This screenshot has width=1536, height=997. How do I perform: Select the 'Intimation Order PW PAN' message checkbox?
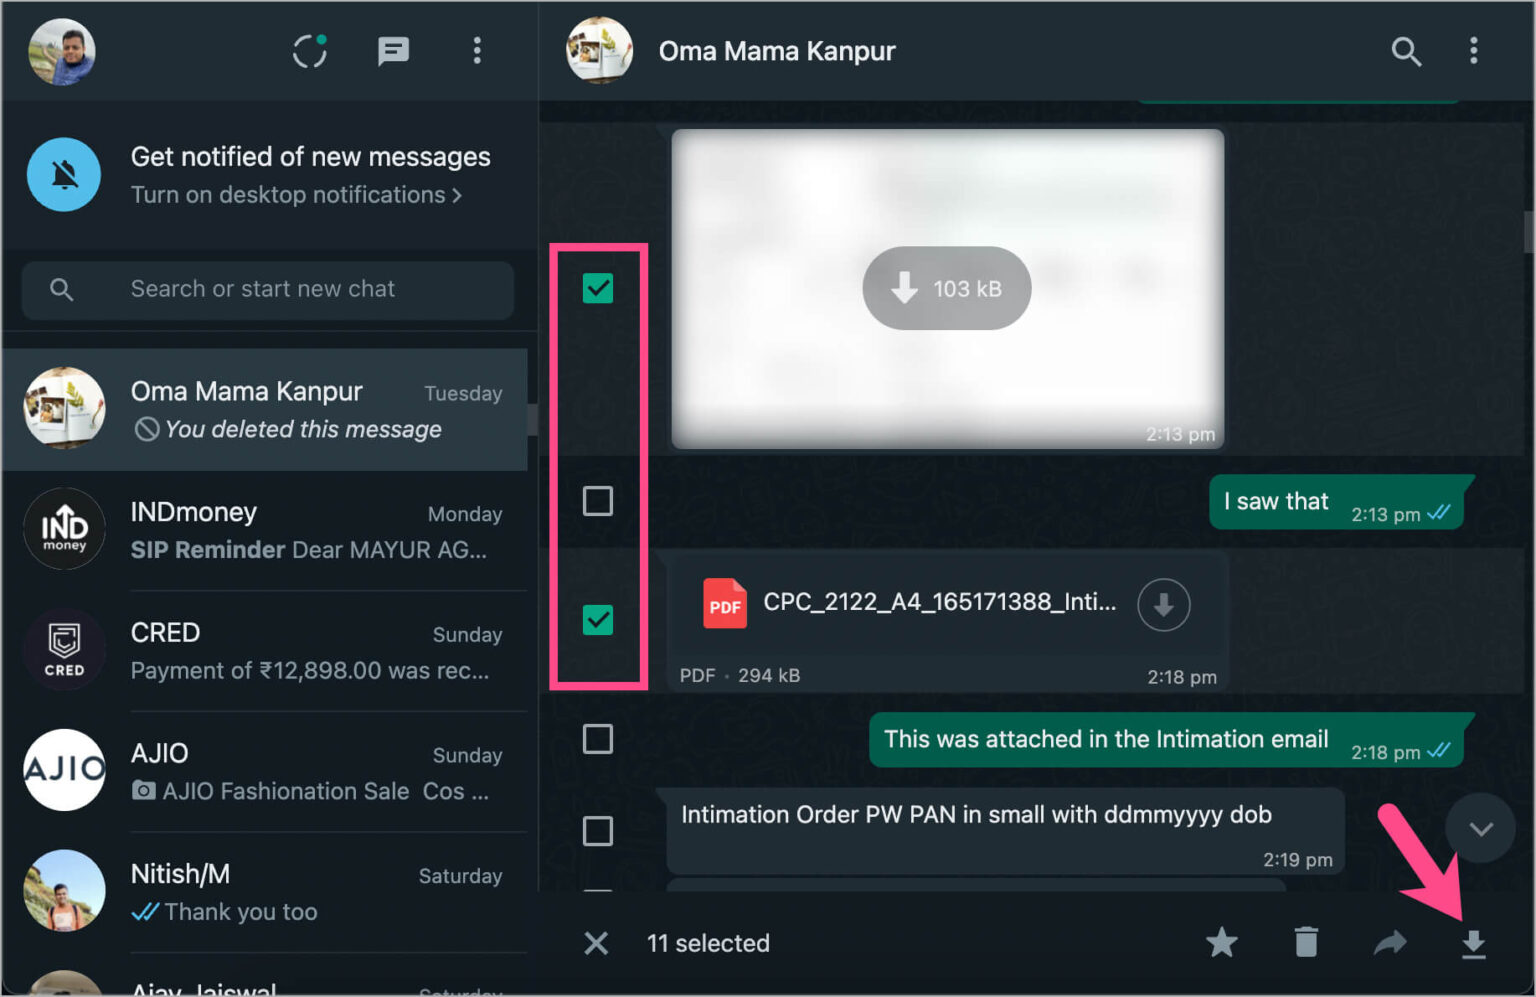click(x=598, y=831)
